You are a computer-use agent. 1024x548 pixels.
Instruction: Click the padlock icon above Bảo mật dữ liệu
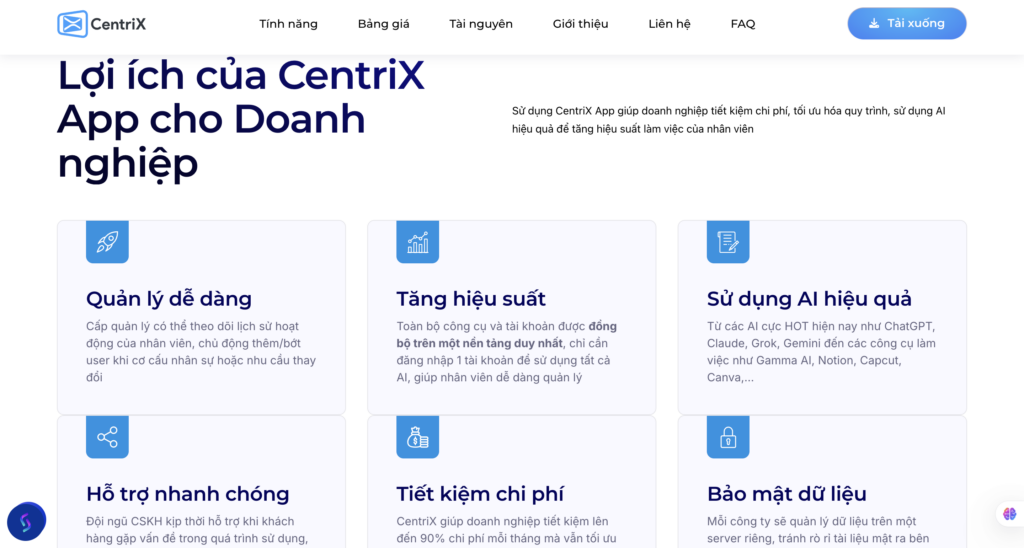point(728,437)
